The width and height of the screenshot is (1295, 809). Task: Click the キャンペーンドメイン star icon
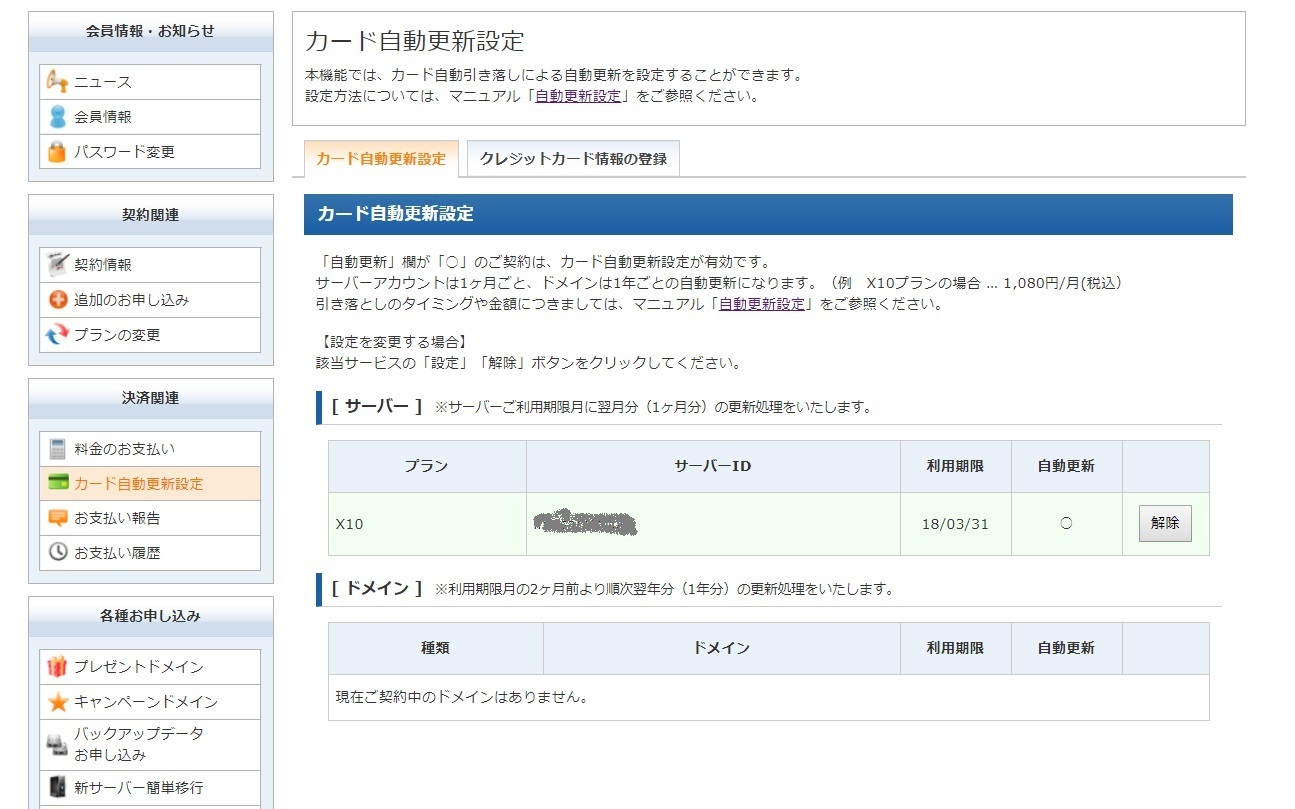point(57,702)
